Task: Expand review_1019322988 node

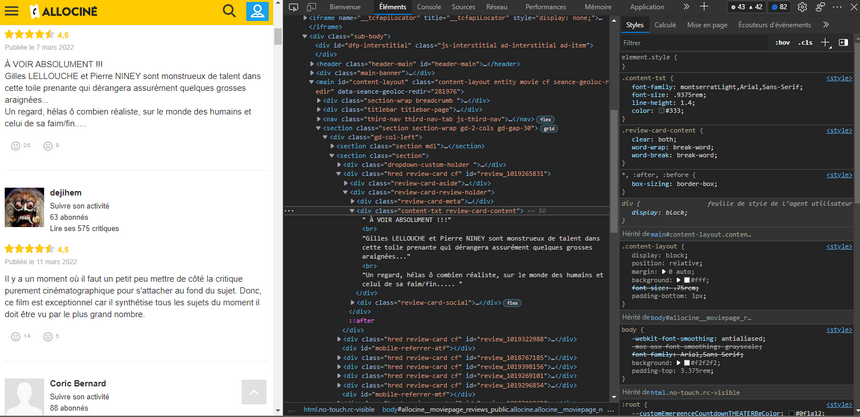Action: 338,339
